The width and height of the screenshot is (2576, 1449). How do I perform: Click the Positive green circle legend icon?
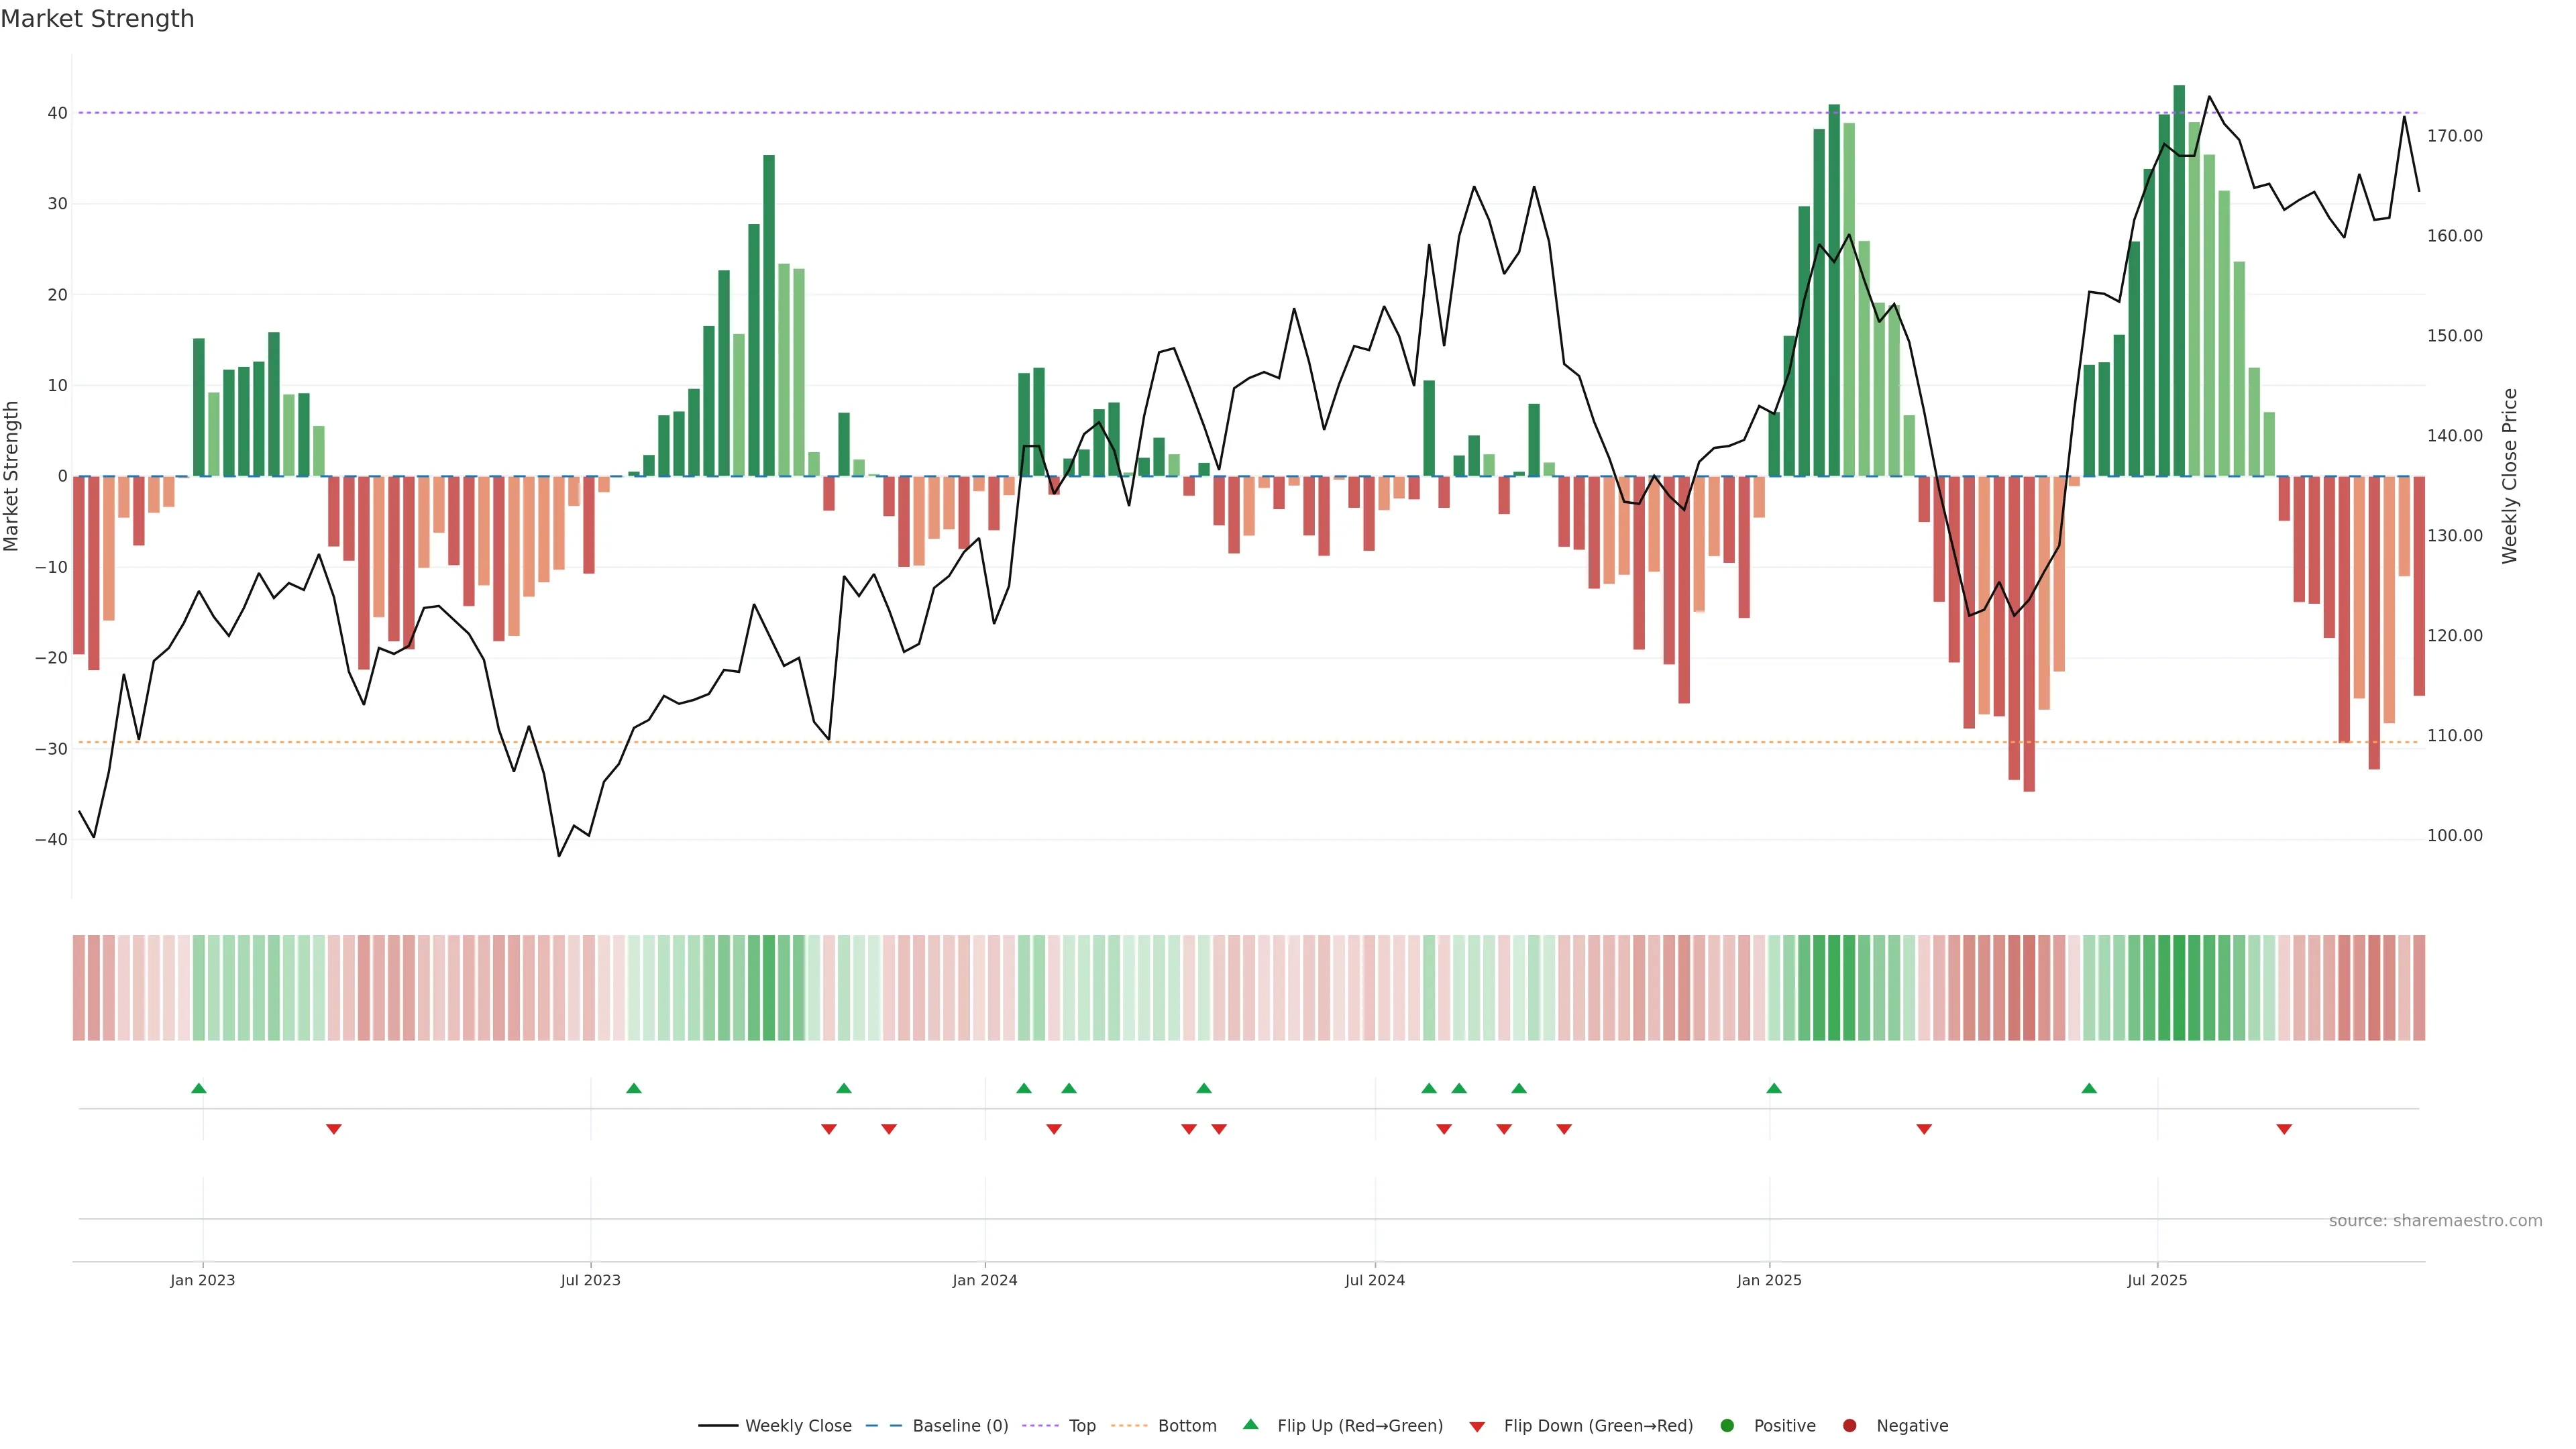[x=1727, y=1425]
